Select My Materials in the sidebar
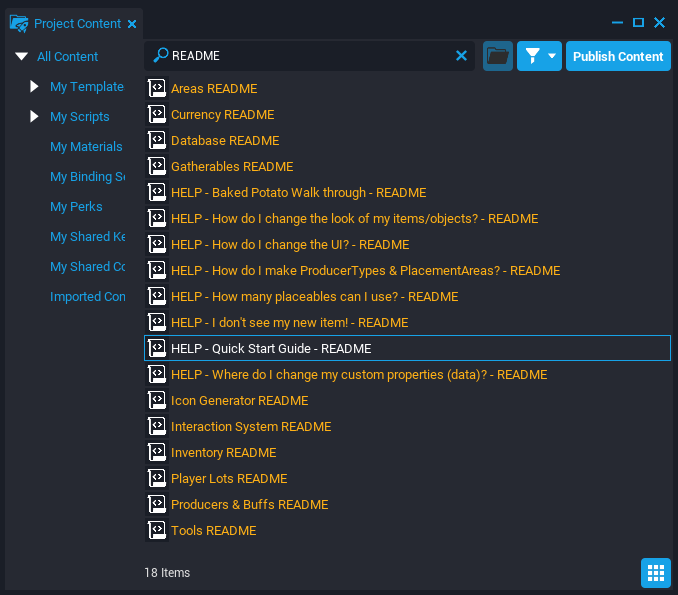 (86, 147)
